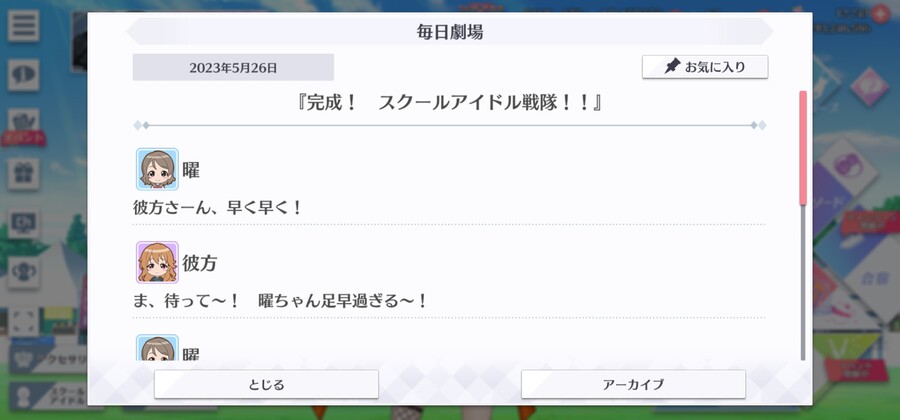
Task: Open the gift box present icon
Action: 24,174
